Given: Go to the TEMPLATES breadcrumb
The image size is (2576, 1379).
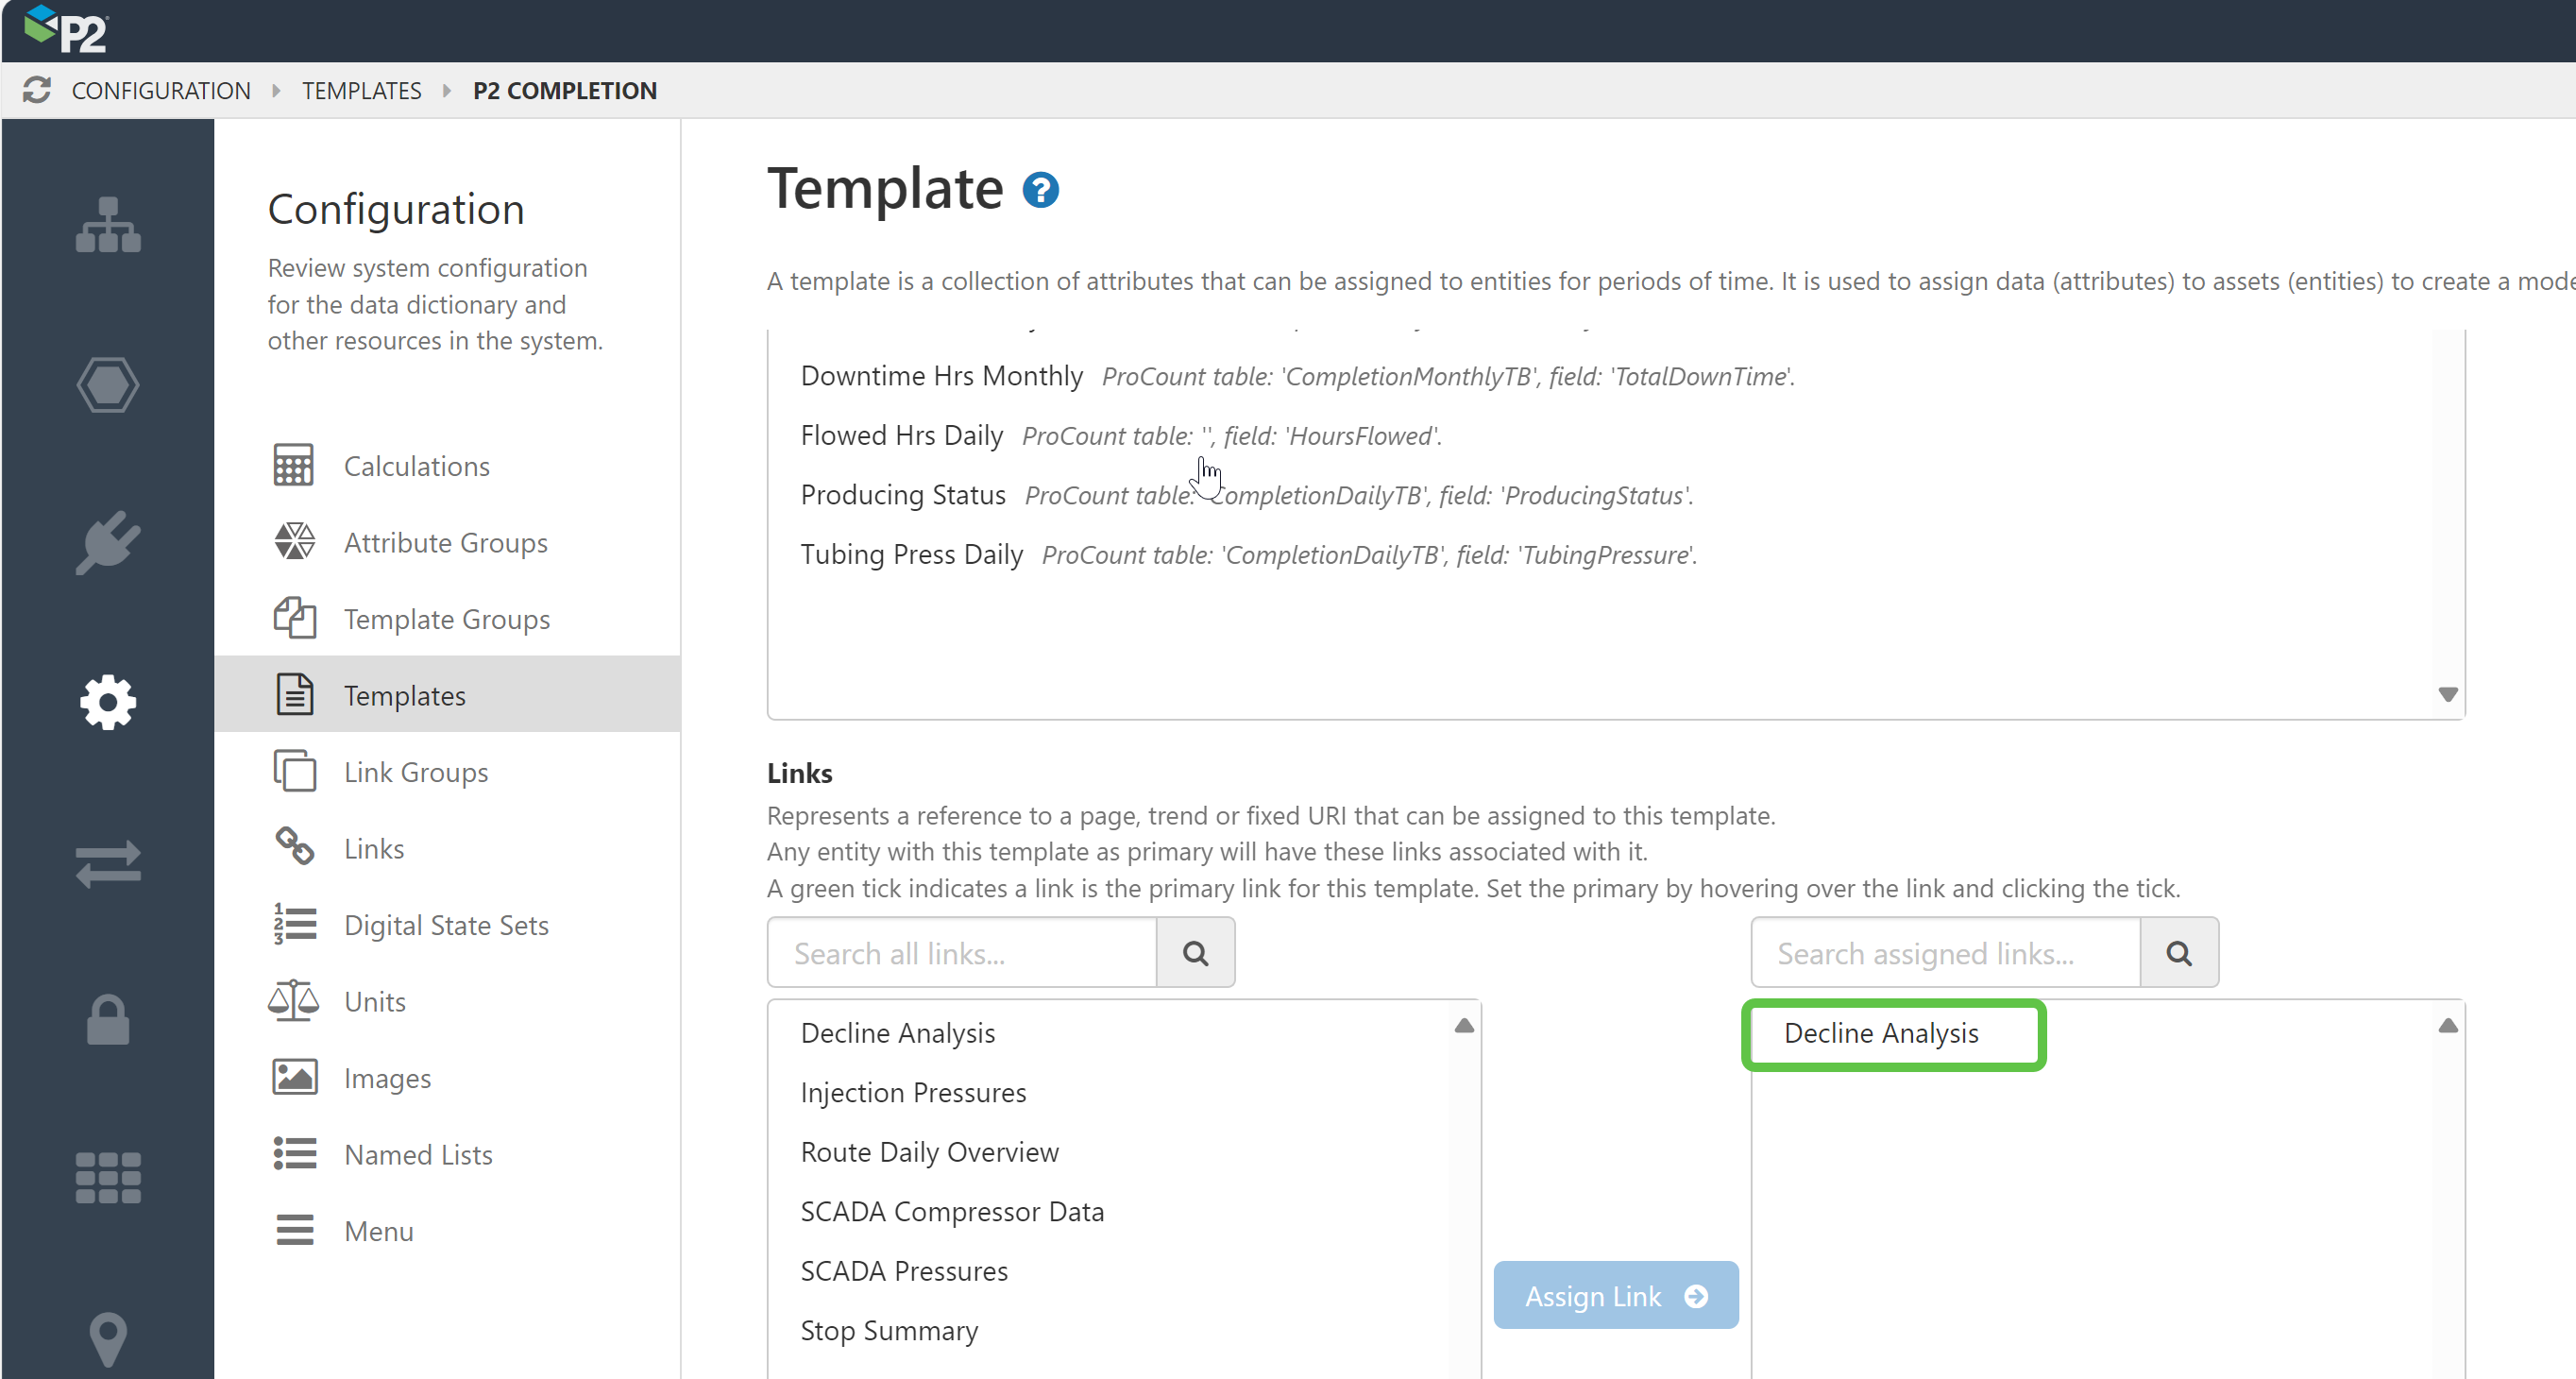Looking at the screenshot, I should (x=362, y=90).
